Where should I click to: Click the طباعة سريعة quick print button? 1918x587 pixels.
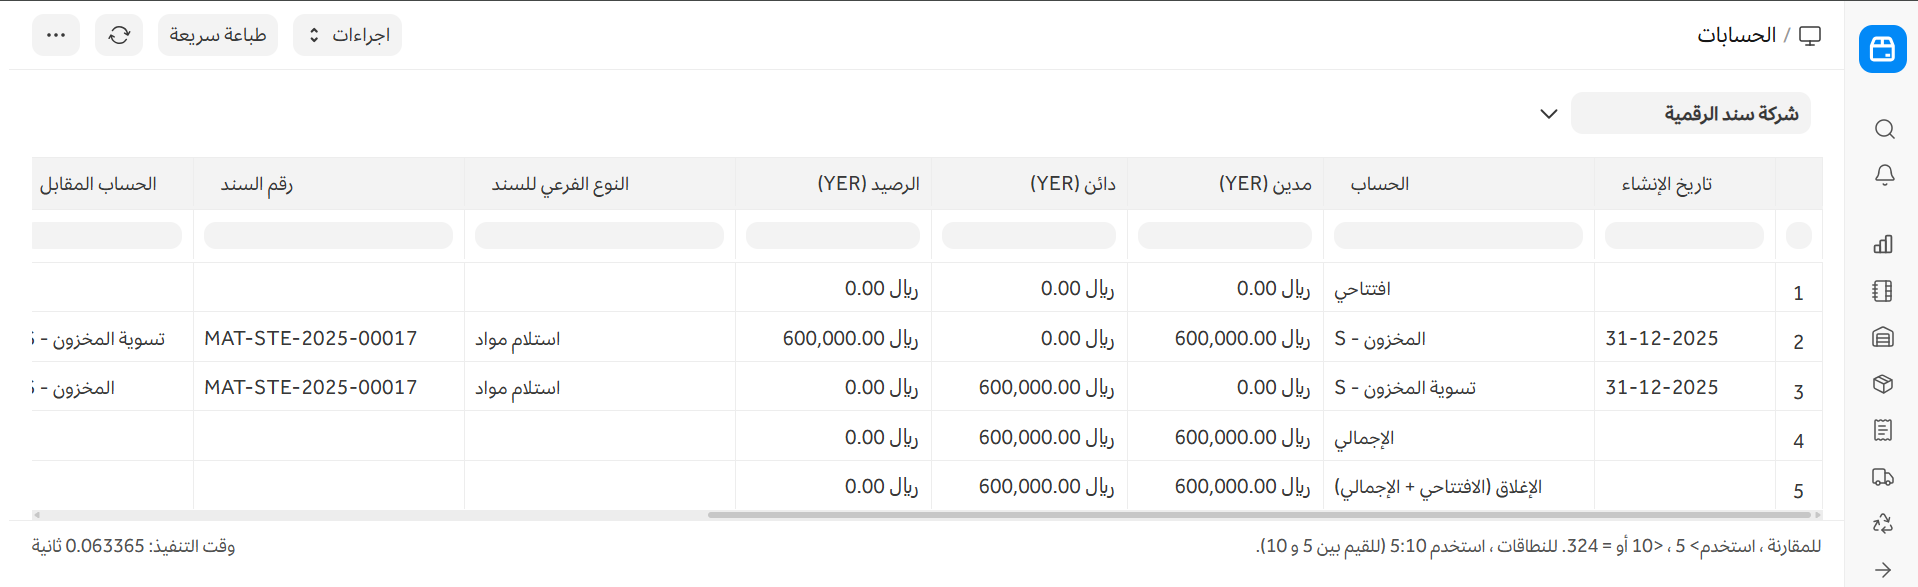tap(218, 35)
